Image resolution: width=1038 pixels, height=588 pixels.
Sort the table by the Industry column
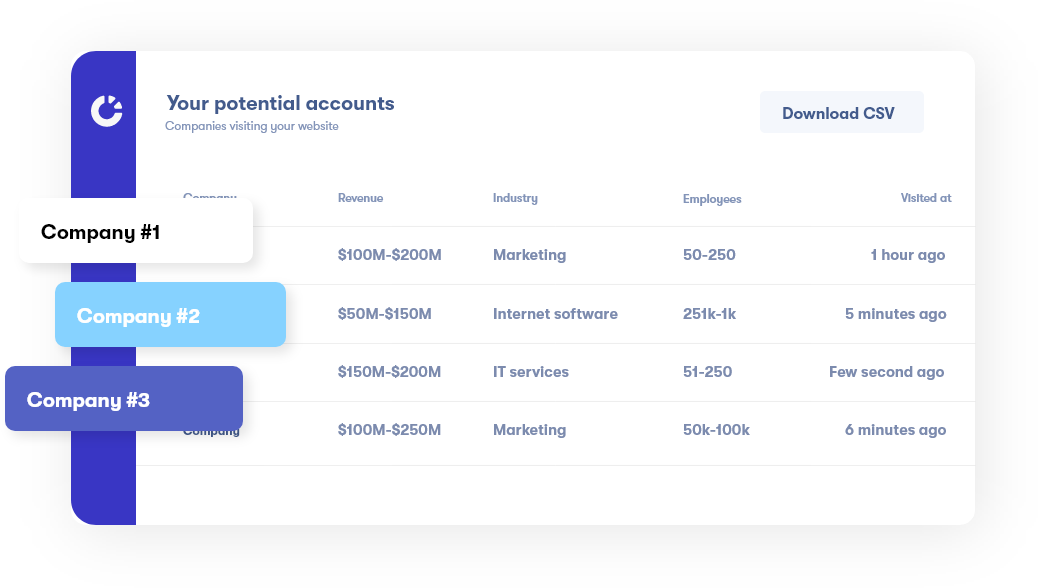click(514, 198)
